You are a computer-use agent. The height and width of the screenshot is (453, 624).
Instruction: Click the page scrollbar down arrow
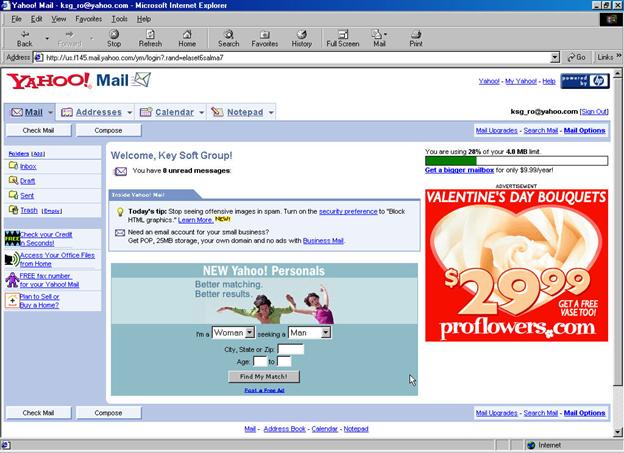coord(618,432)
